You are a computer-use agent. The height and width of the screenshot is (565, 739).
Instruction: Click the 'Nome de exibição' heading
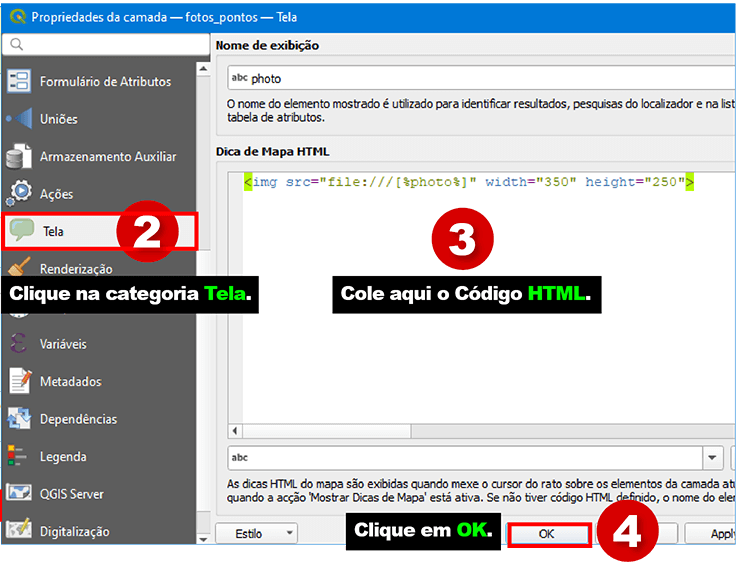click(x=267, y=45)
